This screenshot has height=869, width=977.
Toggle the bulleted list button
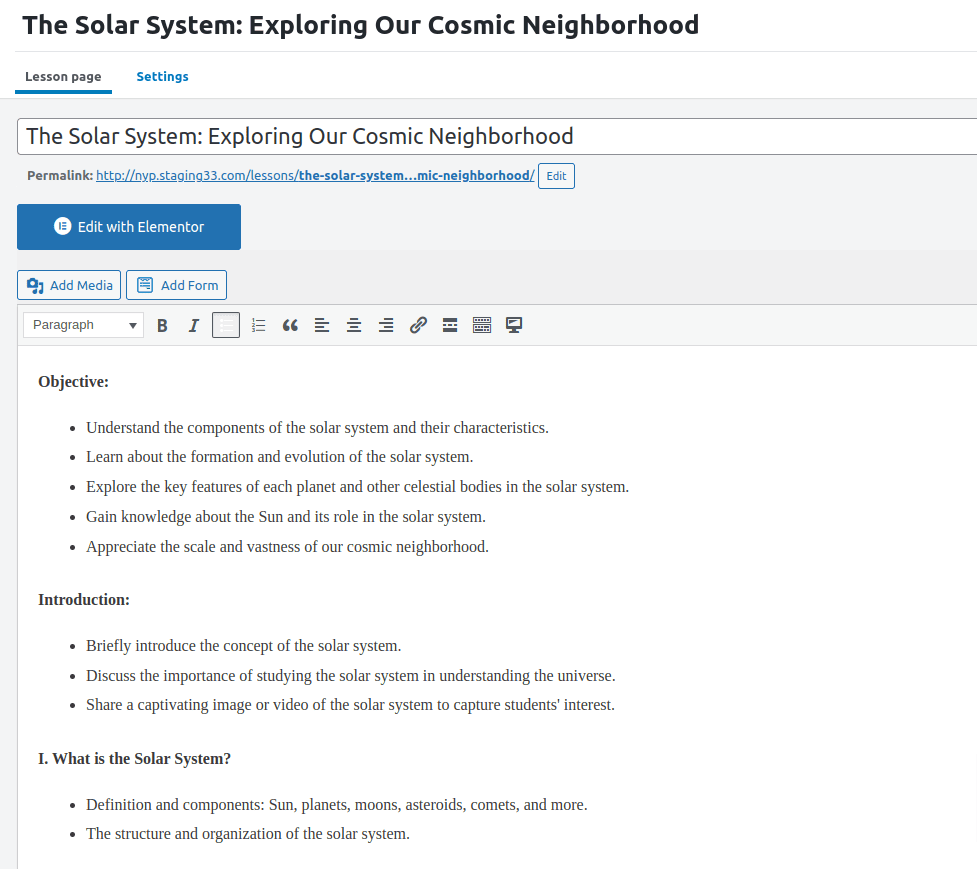(226, 325)
